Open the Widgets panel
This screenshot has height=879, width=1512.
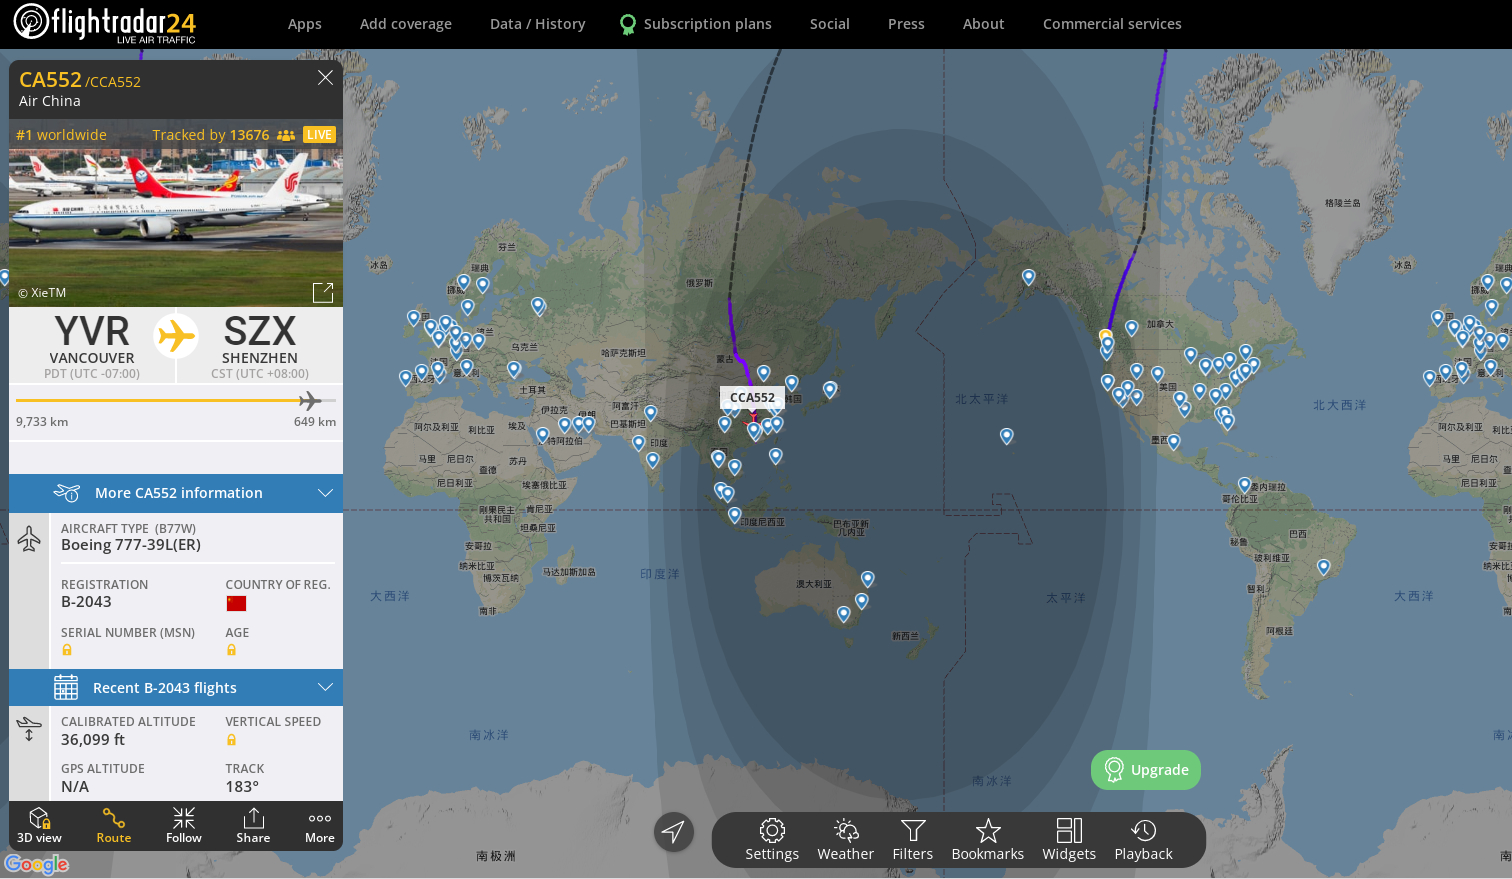1069,840
